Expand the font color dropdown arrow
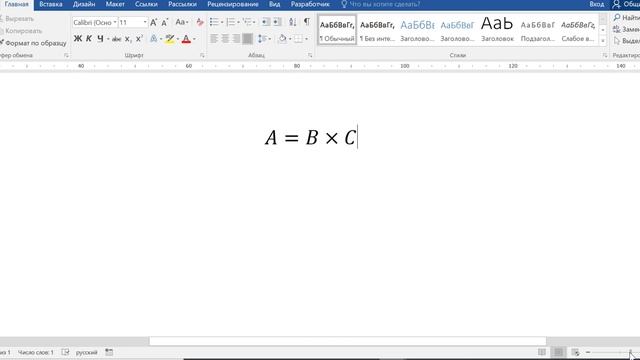Screen dimensions: 640x360 click(x=194, y=39)
